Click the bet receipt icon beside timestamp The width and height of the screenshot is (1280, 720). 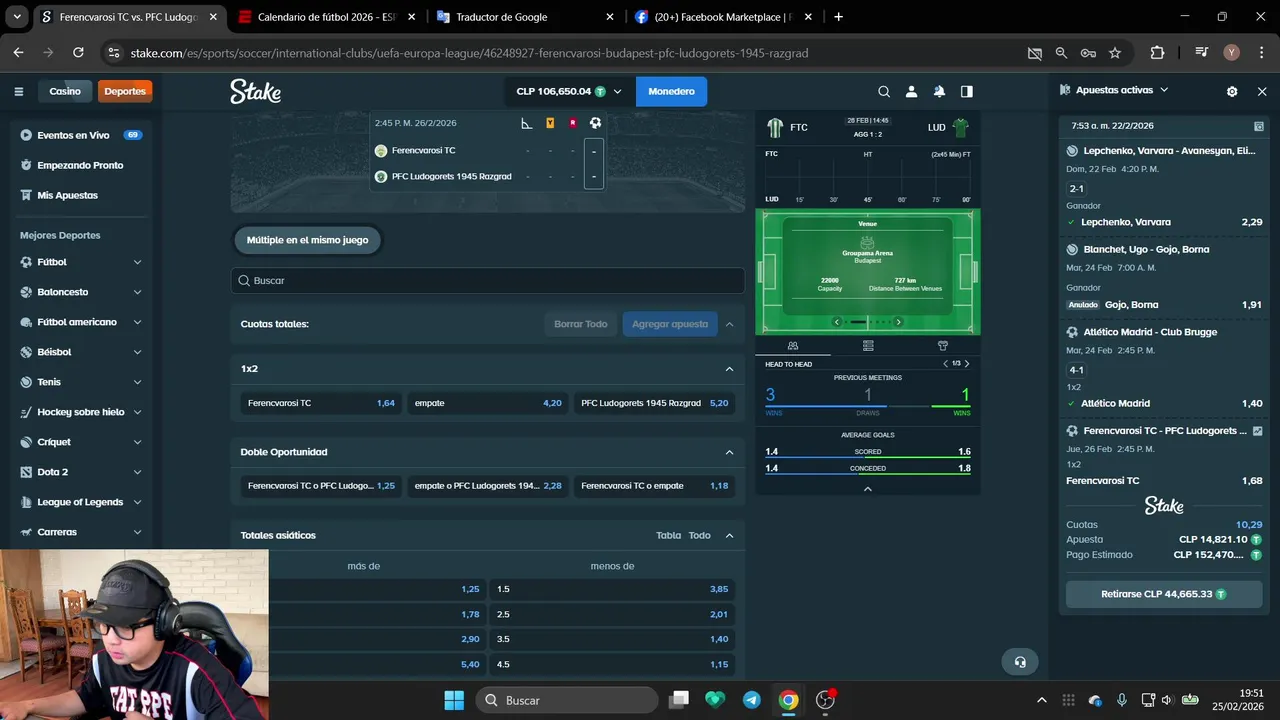click(1258, 126)
